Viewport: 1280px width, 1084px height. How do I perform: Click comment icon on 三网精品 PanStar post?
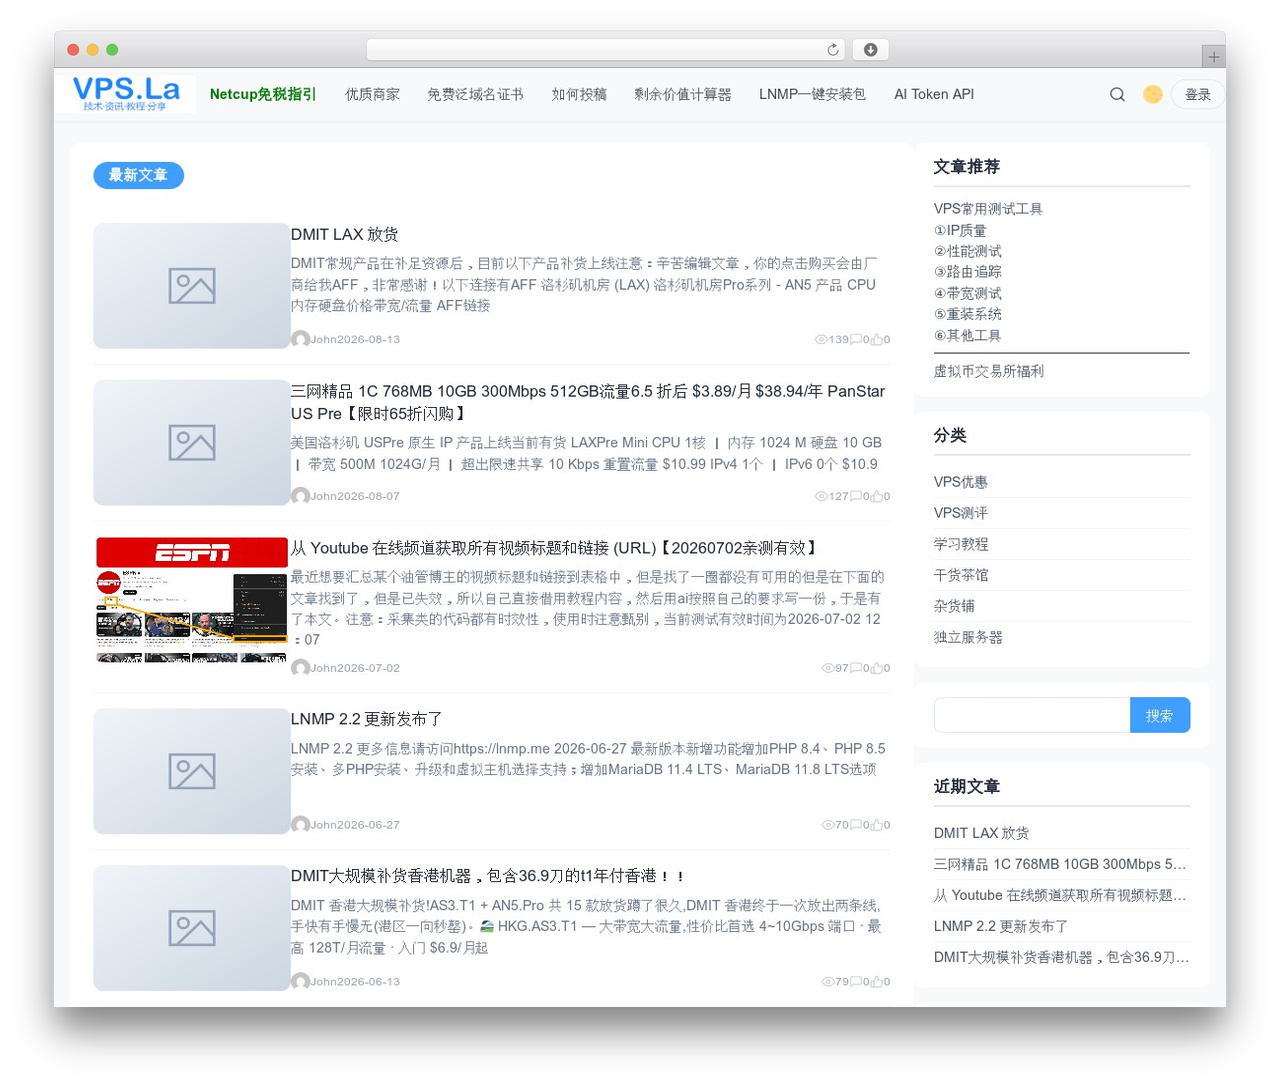tap(856, 496)
